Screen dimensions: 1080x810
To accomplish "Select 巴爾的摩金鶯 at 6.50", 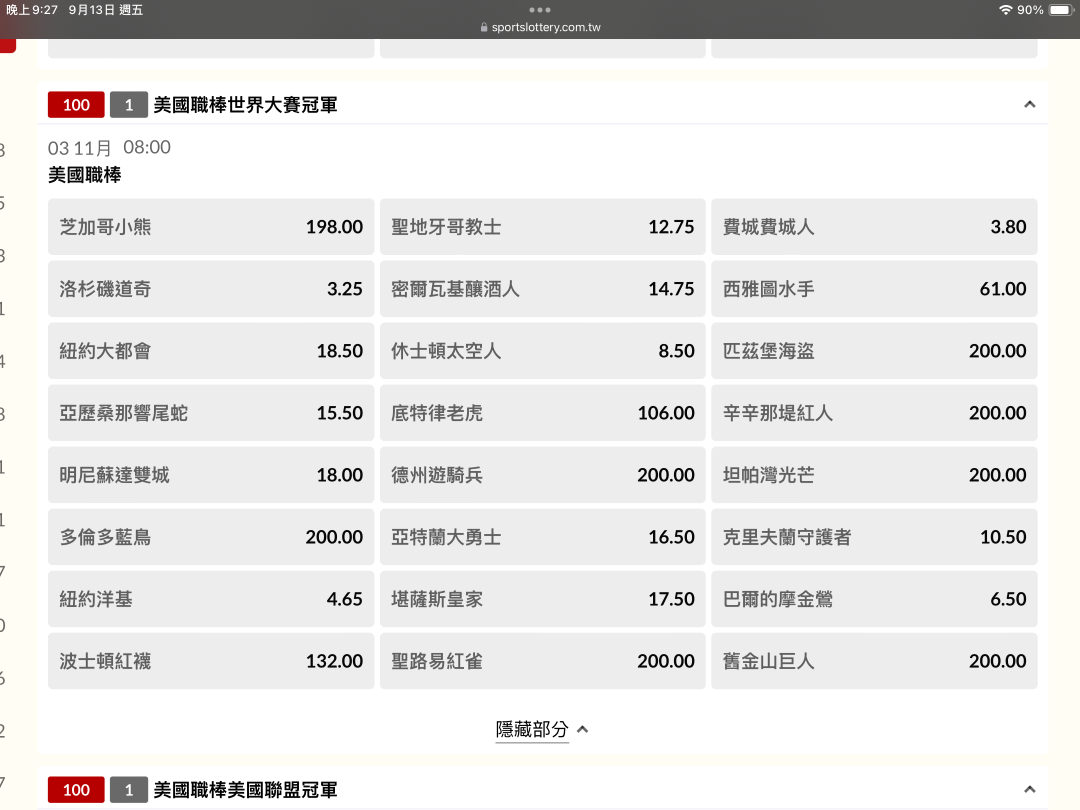I will (874, 599).
